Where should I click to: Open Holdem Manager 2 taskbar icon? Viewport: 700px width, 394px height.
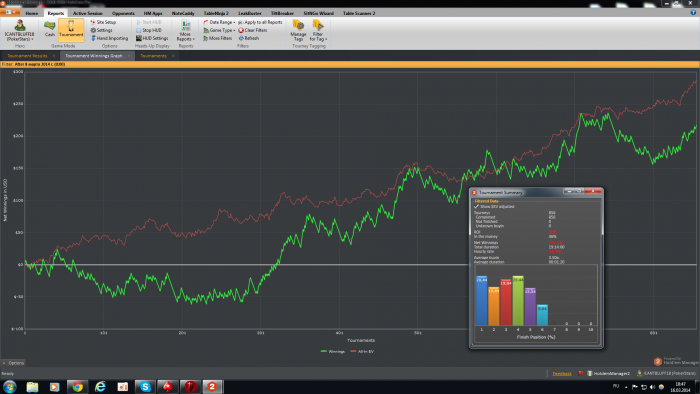[x=212, y=386]
